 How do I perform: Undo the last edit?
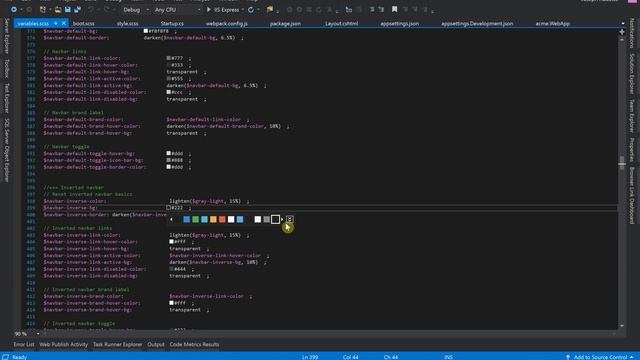tap(91, 9)
